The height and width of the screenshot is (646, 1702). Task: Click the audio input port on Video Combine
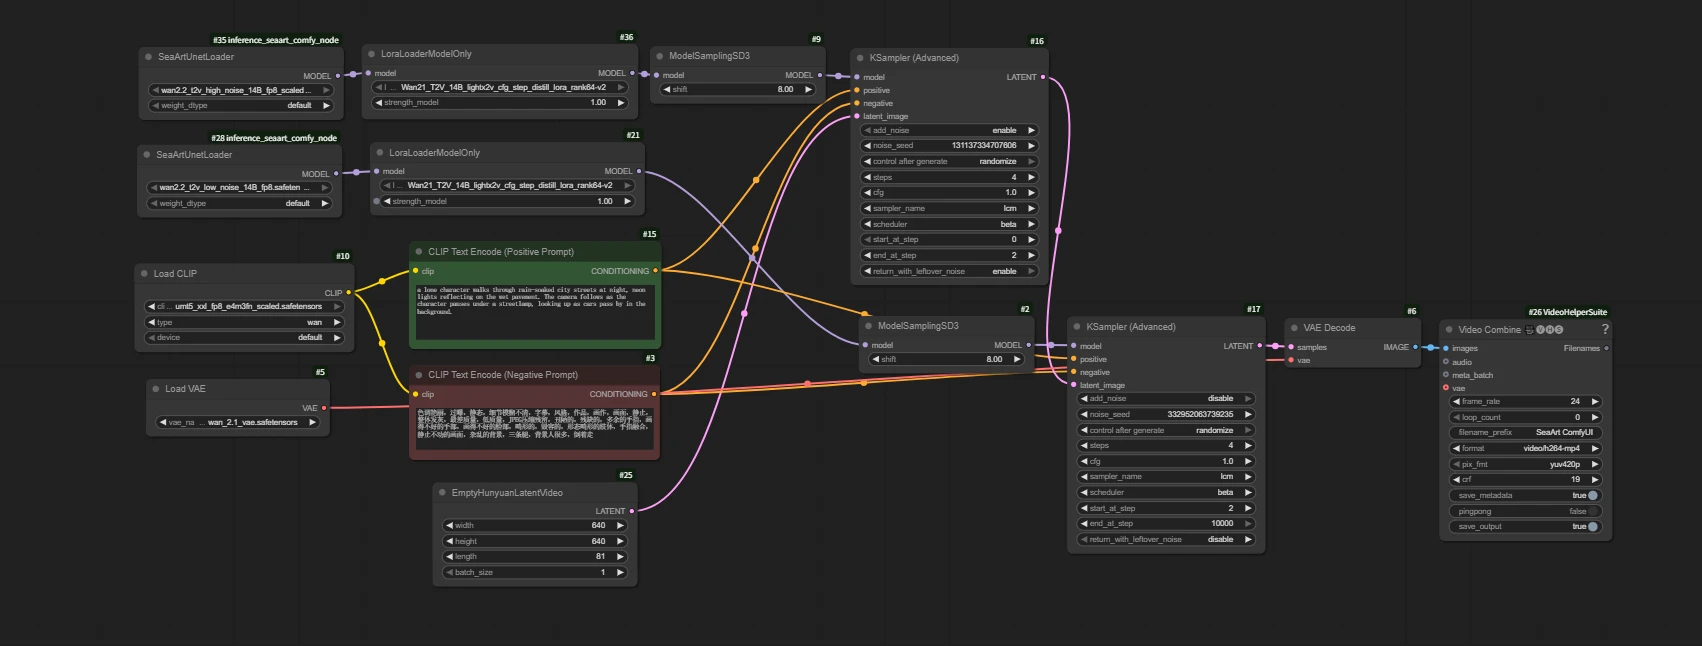coord(1445,362)
